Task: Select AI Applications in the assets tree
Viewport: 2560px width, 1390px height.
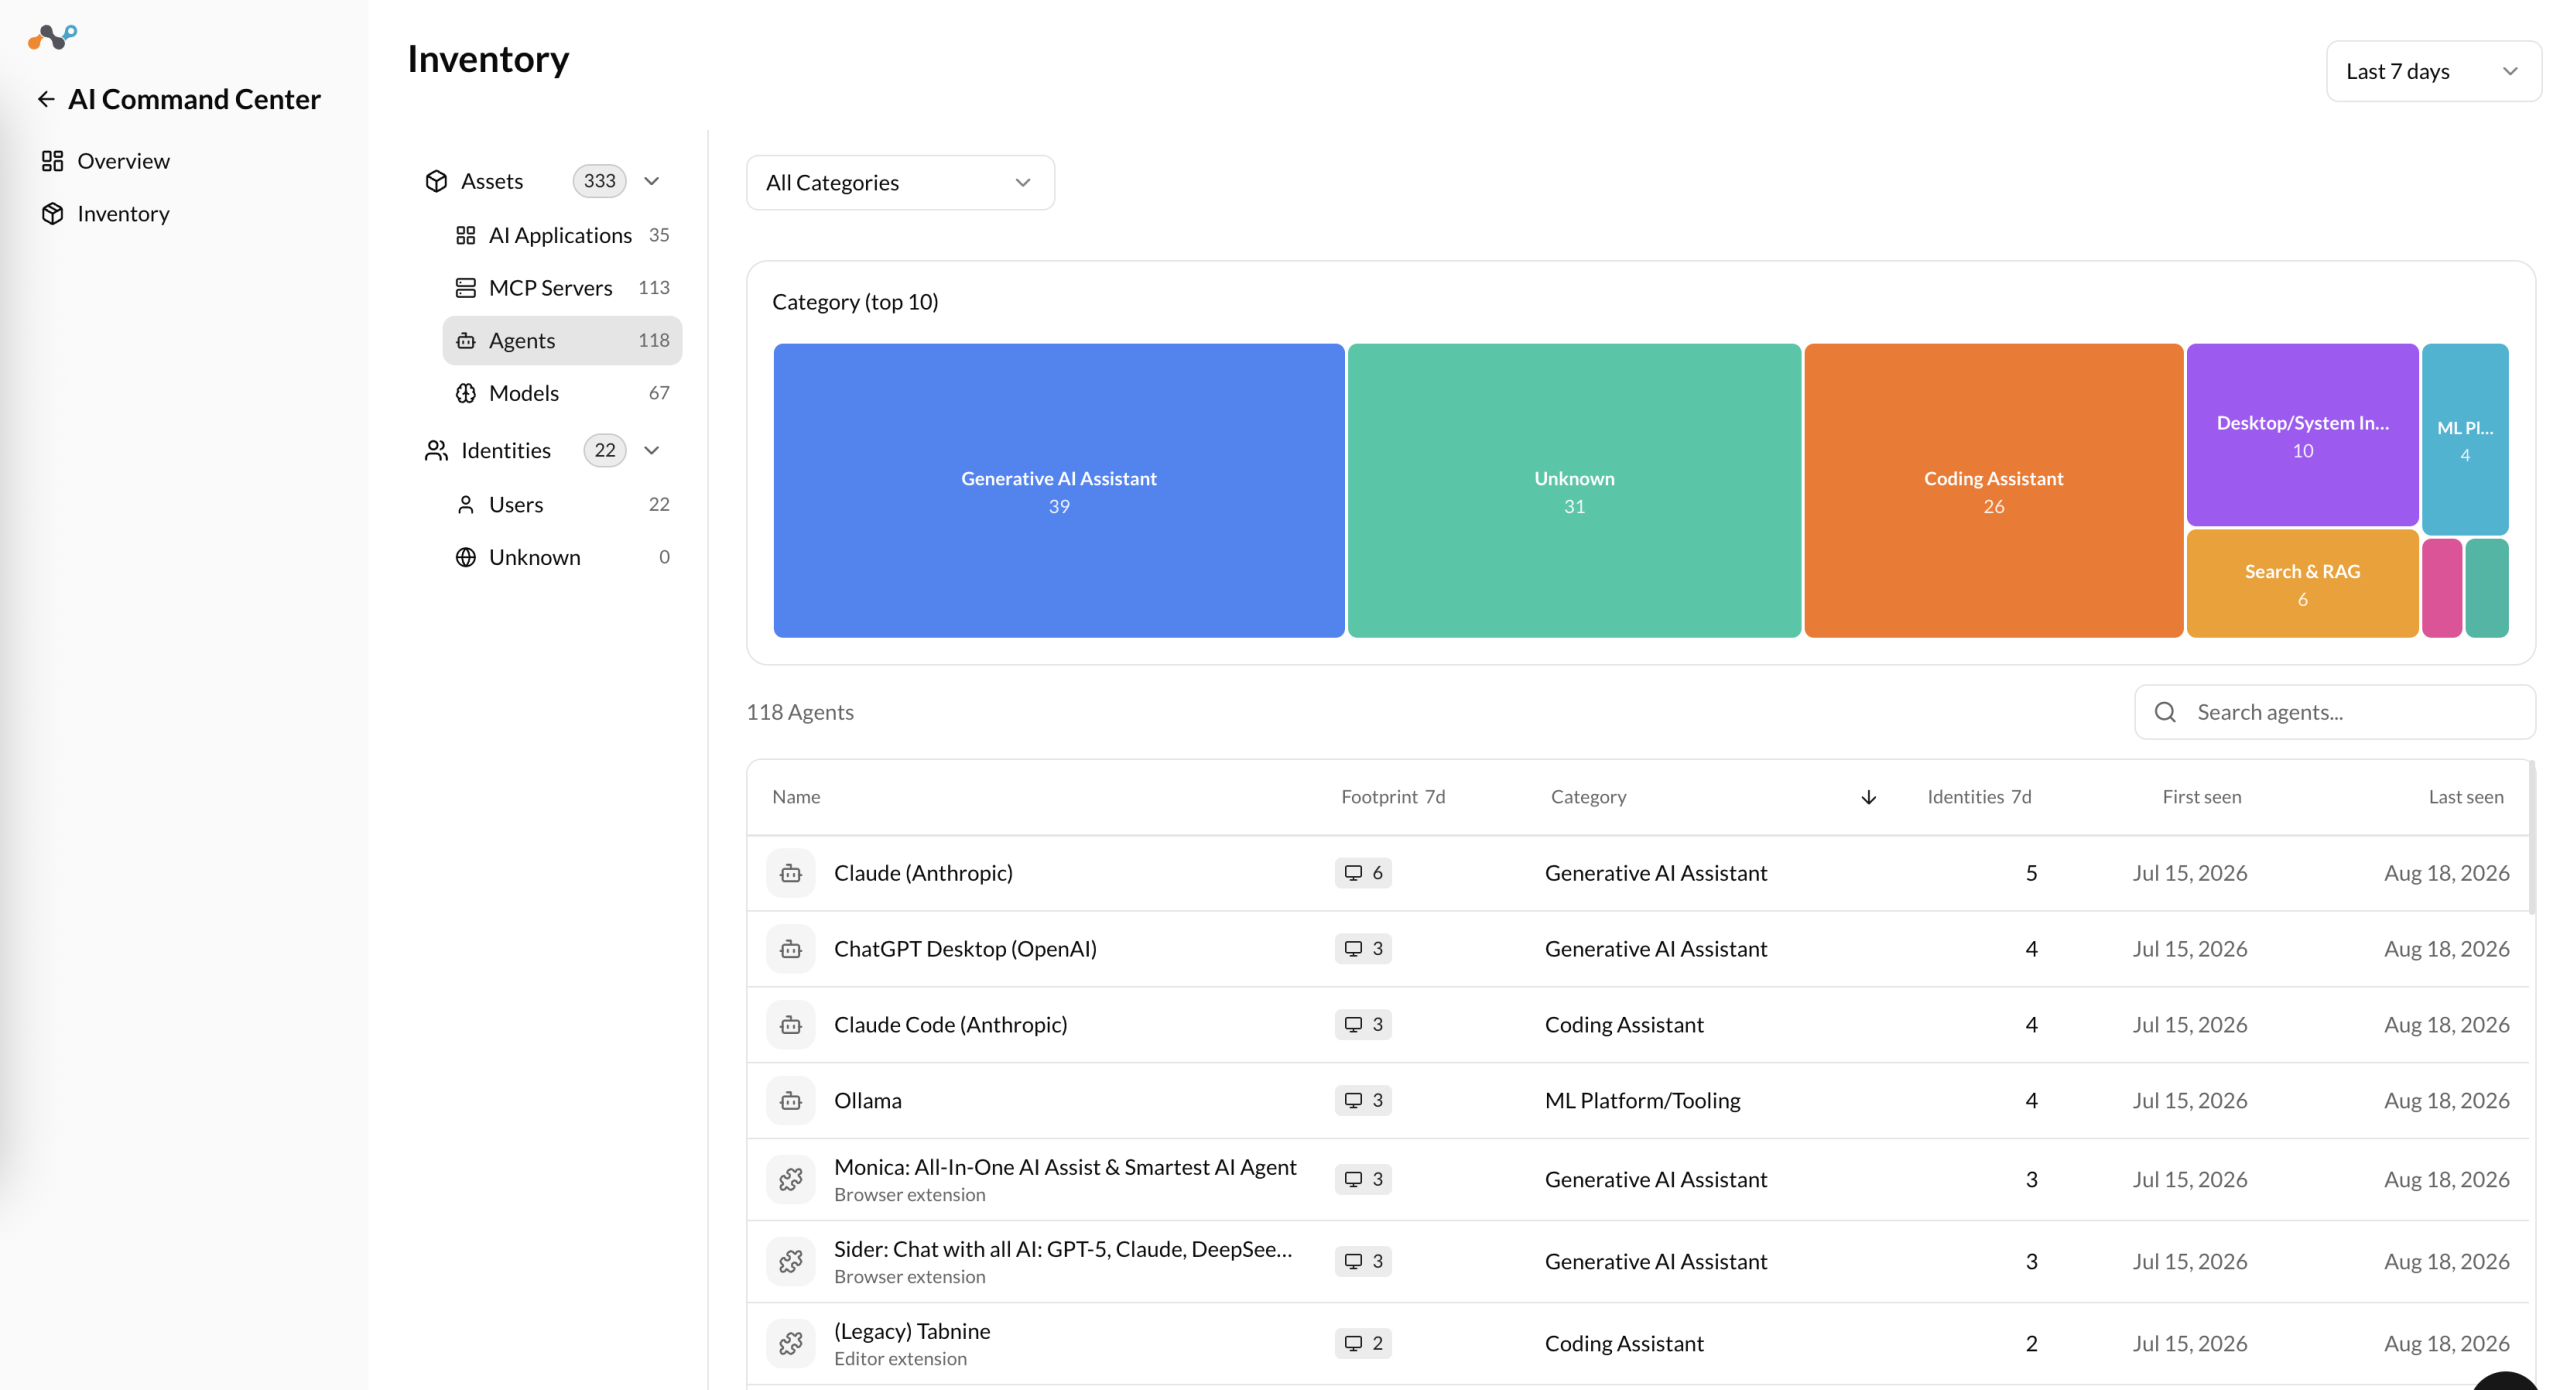Action: click(x=562, y=235)
